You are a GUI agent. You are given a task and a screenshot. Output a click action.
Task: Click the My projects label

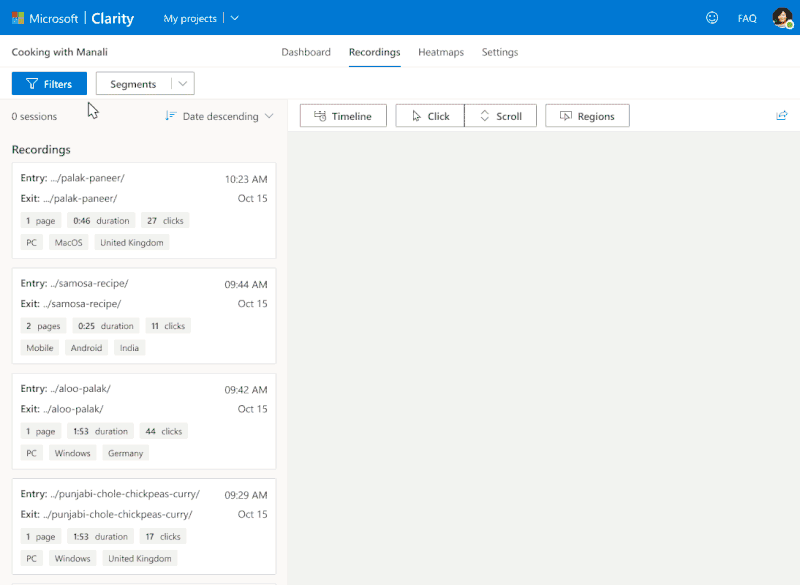(x=190, y=18)
